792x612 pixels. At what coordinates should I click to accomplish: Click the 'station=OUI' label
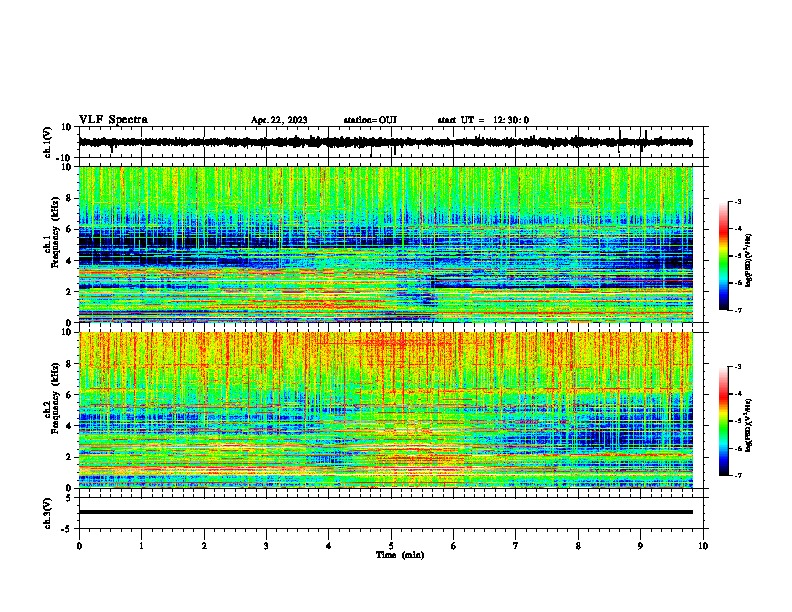(x=370, y=120)
